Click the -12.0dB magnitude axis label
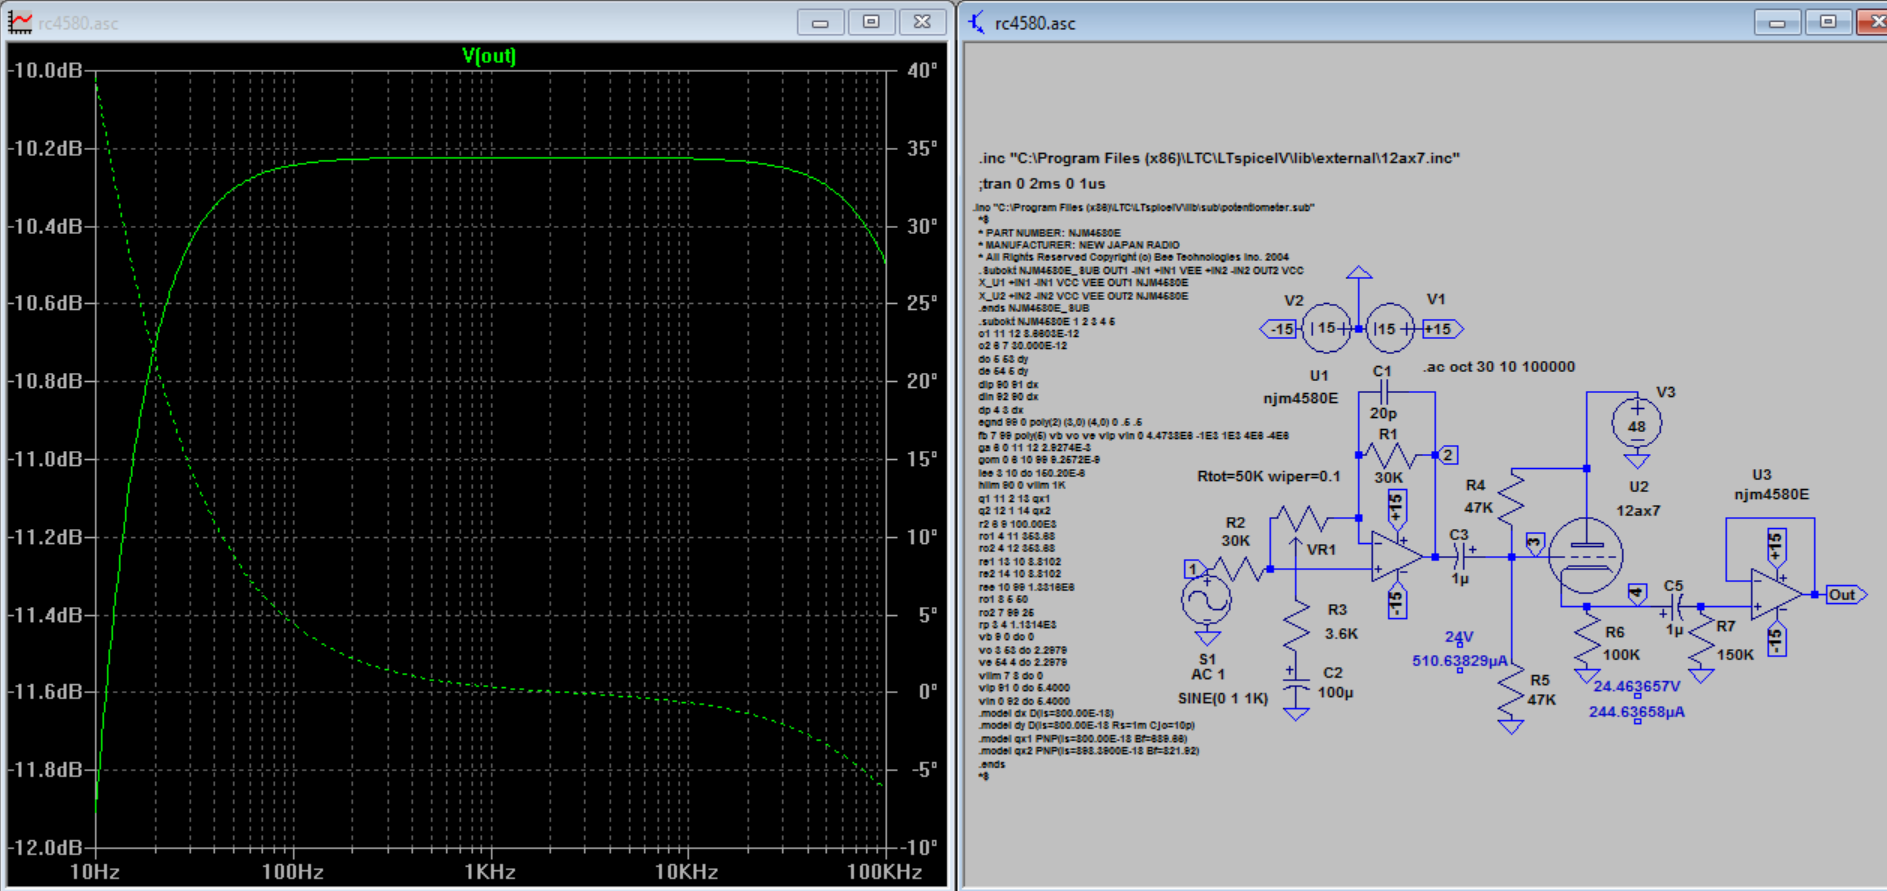The height and width of the screenshot is (891, 1887). (46, 847)
